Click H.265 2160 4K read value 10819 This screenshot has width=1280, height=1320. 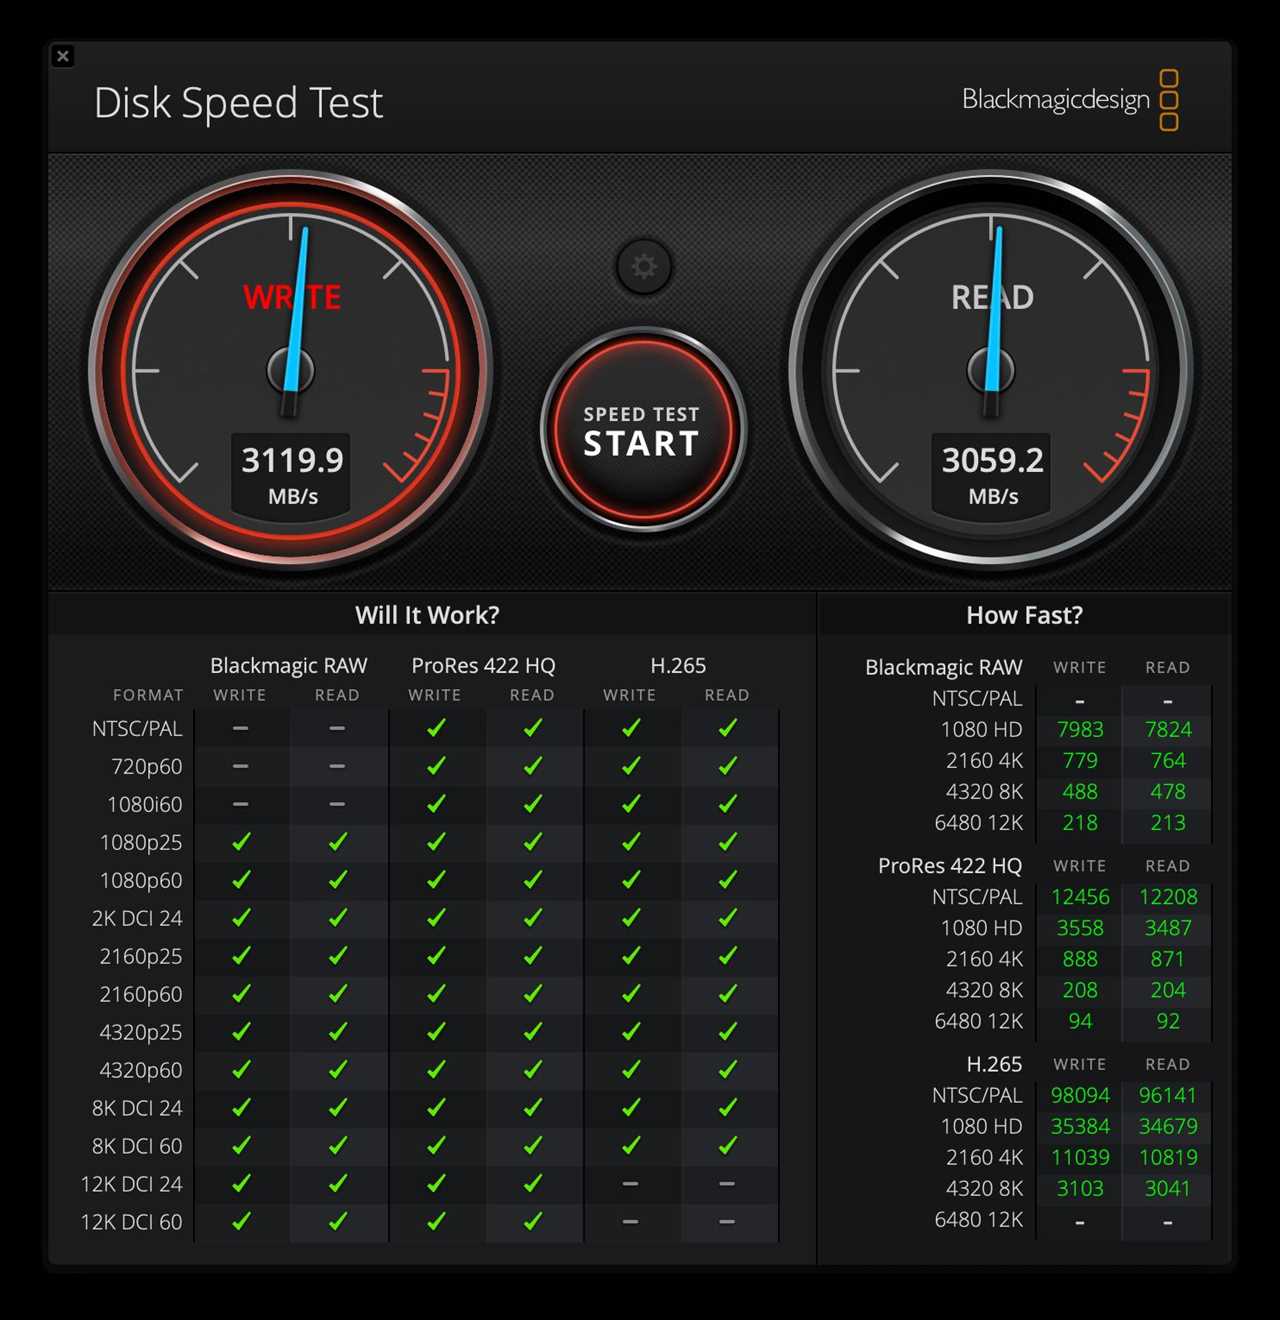1168,1157
